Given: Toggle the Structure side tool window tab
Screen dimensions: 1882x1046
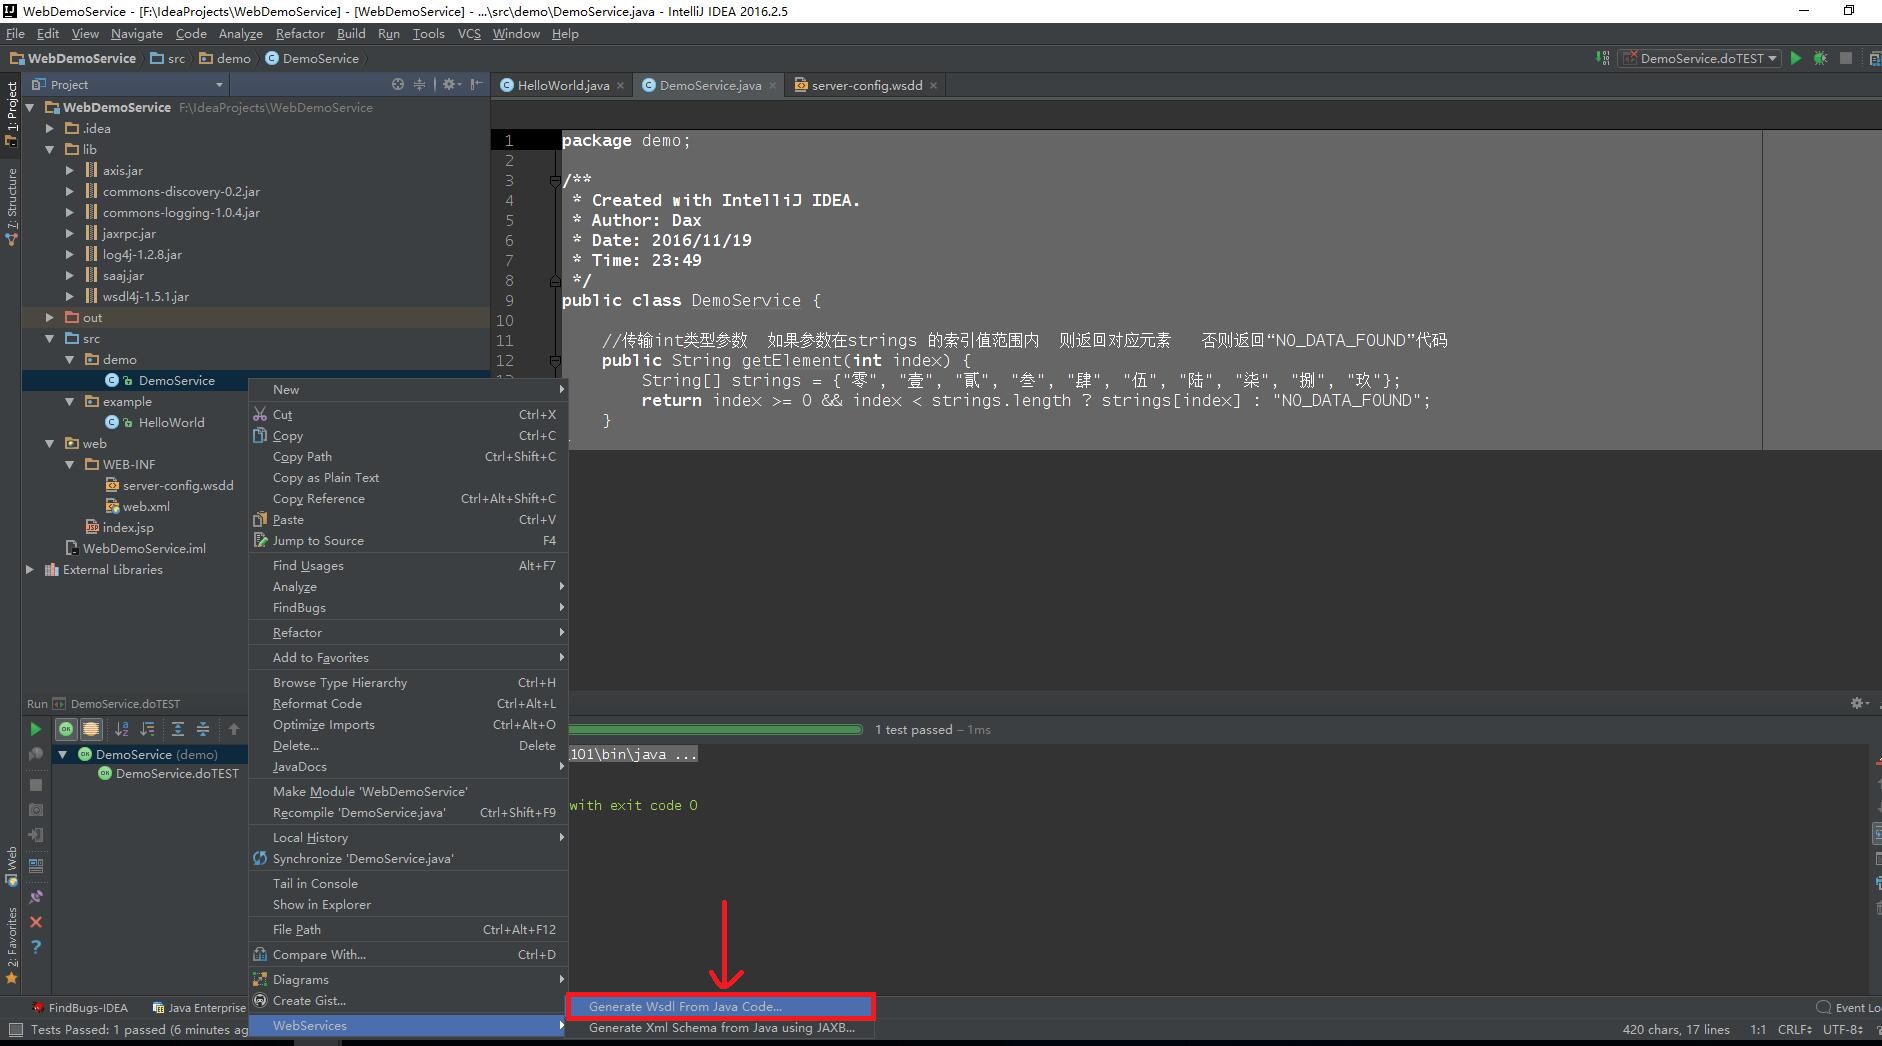Looking at the screenshot, I should coord(11,207).
